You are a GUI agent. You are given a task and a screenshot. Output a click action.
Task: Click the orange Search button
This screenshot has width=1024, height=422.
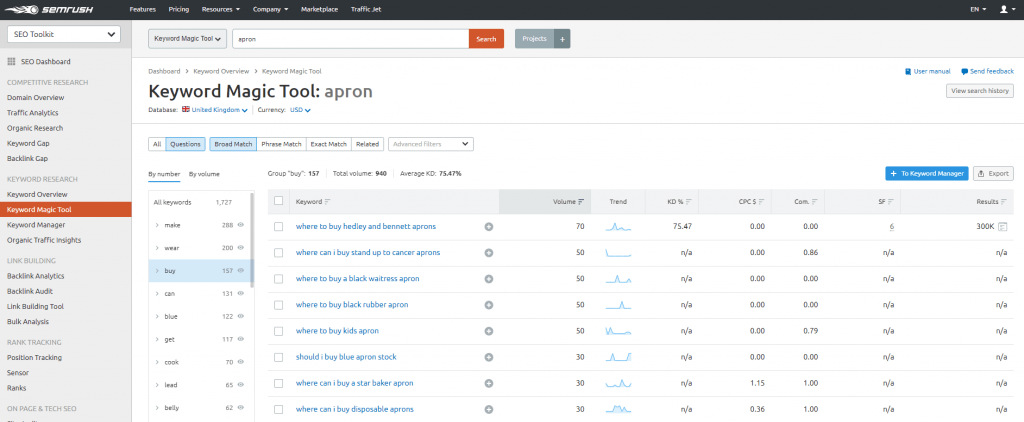pos(487,39)
